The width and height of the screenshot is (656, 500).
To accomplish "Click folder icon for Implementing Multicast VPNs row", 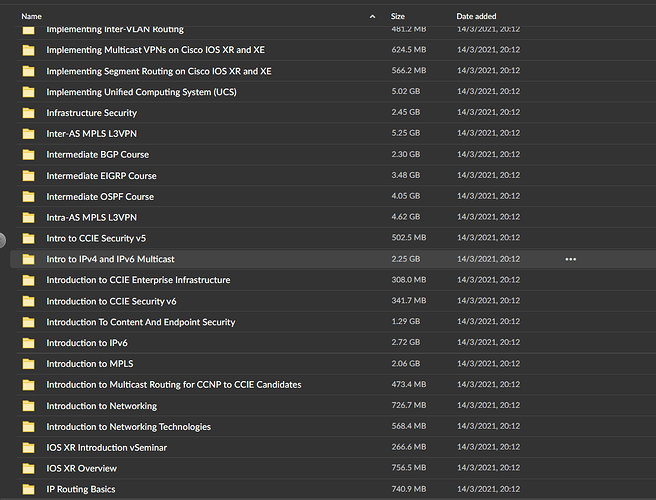I will 28,50.
